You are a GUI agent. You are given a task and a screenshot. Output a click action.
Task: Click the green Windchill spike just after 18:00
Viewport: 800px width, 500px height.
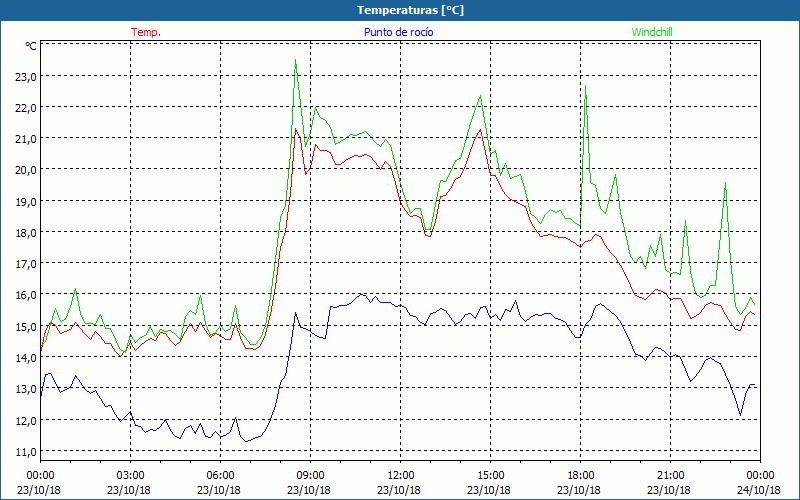pyautogui.click(x=585, y=90)
